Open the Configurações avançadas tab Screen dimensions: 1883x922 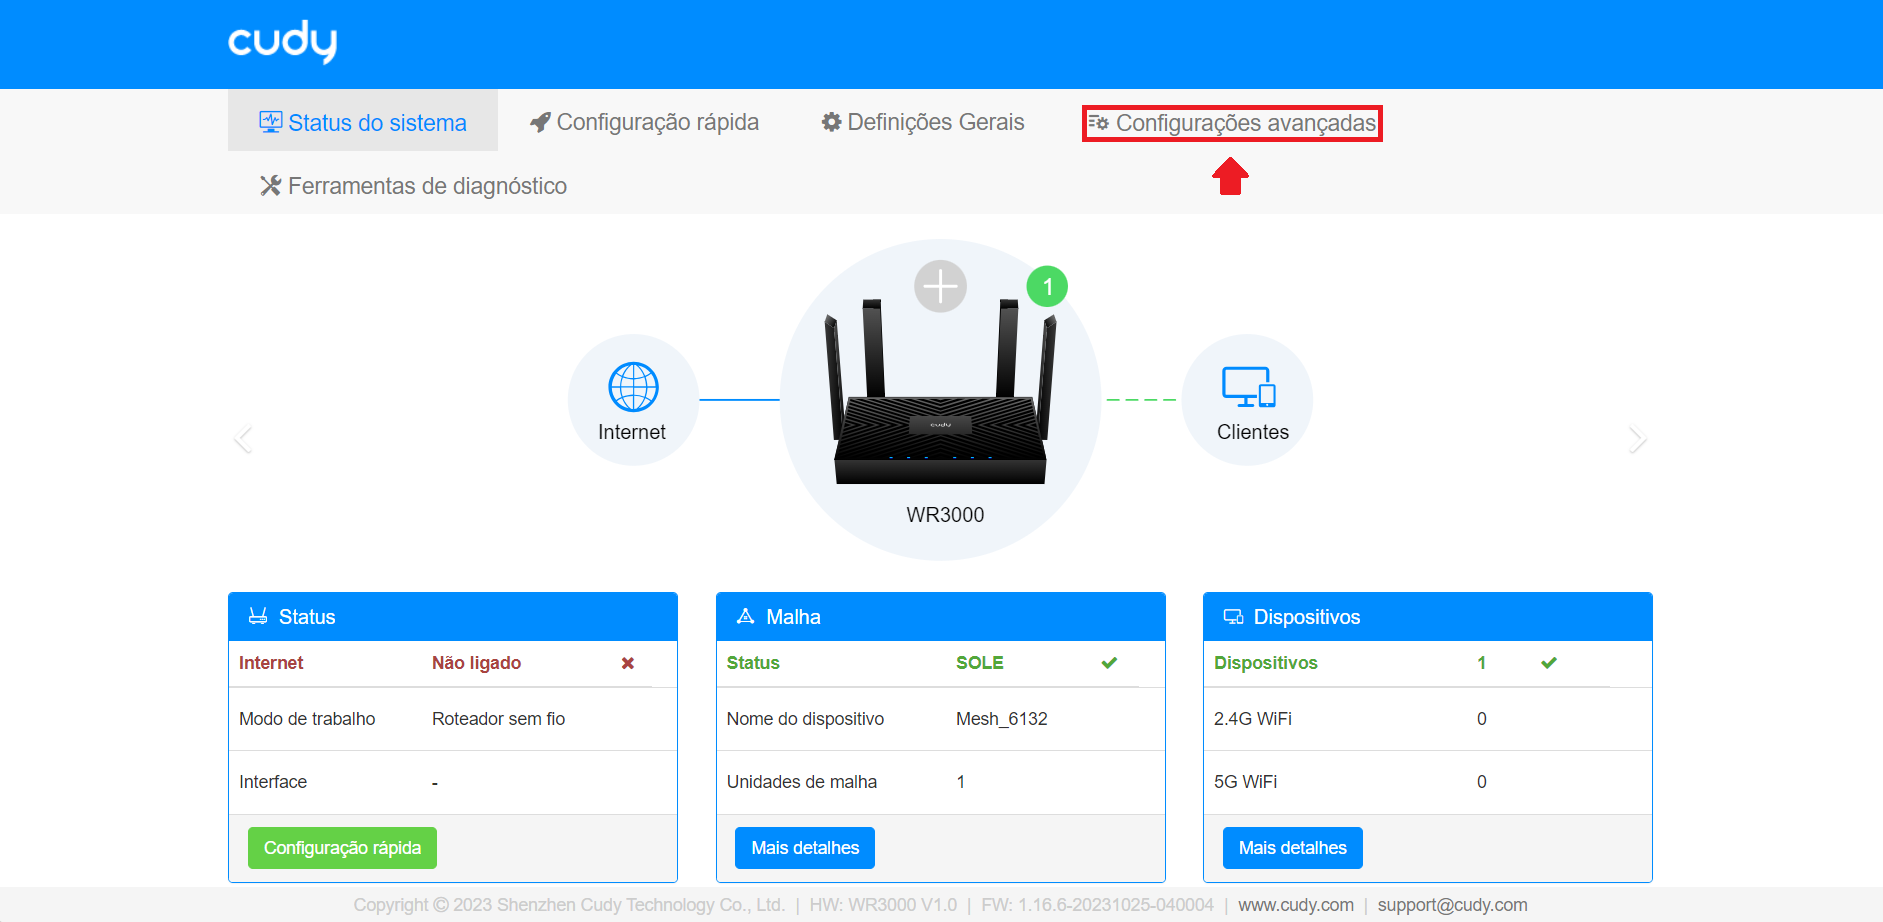pyautogui.click(x=1232, y=123)
